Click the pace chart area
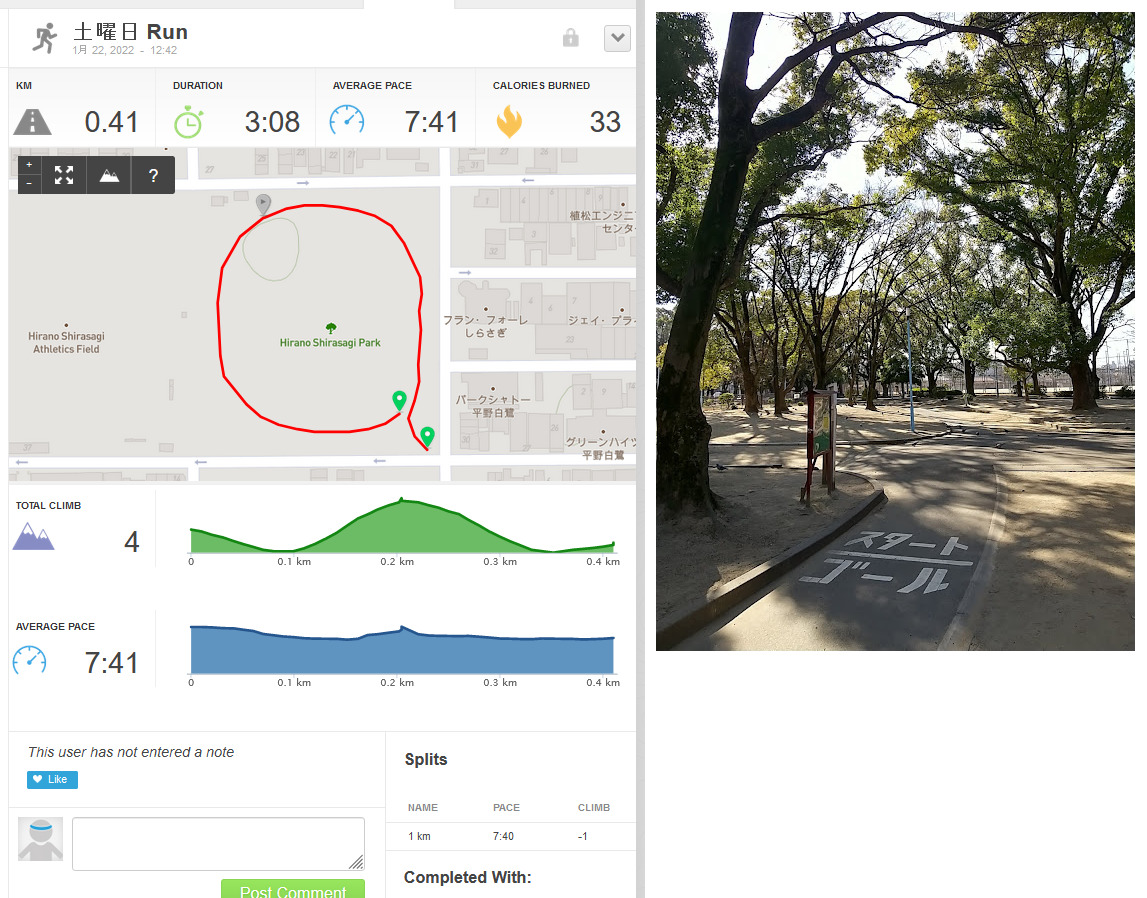The height and width of the screenshot is (898, 1147). coord(402,650)
